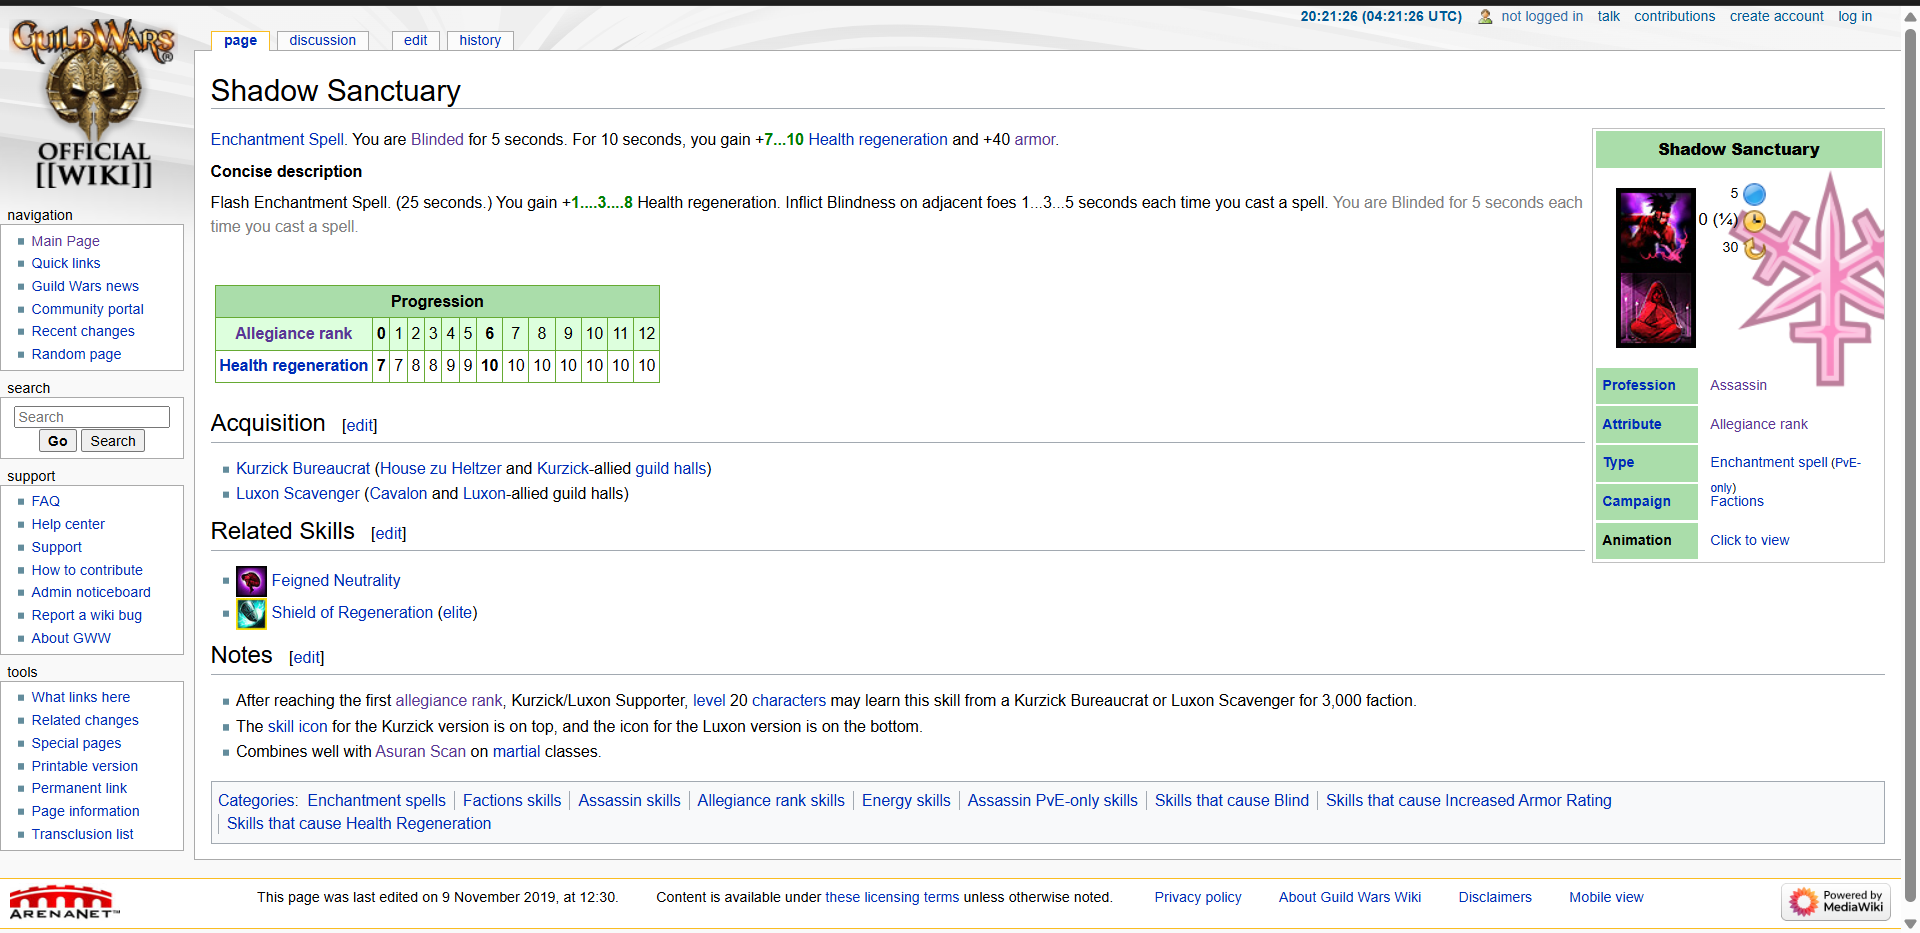Screen dimensions: 1920x933
Task: Edit the Related Skills section
Action: 388,533
